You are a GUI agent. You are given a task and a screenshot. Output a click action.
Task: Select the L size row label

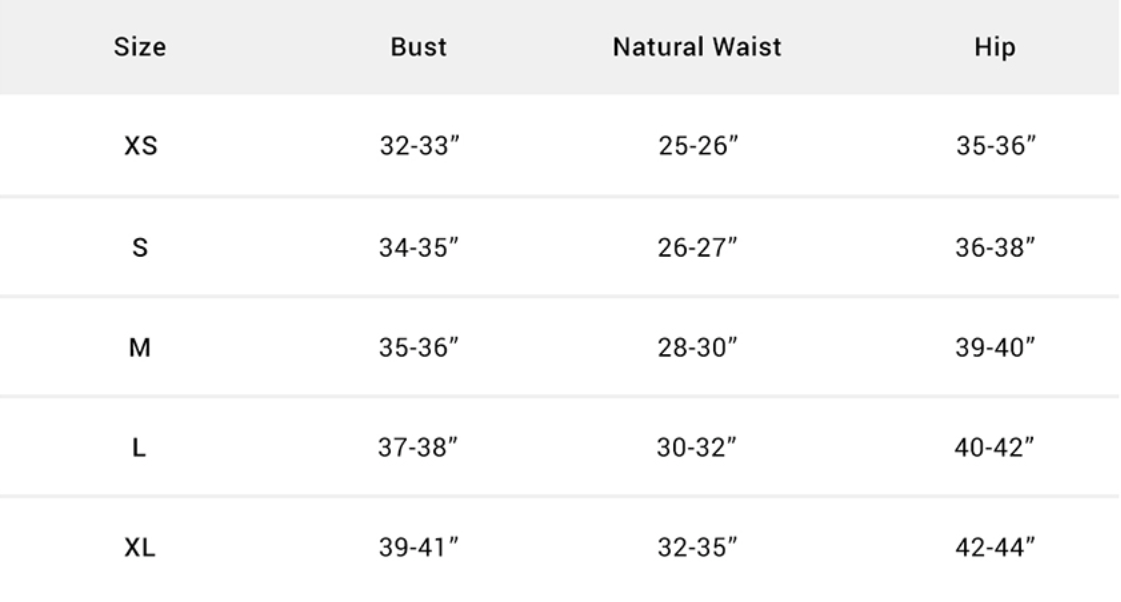pyautogui.click(x=140, y=448)
